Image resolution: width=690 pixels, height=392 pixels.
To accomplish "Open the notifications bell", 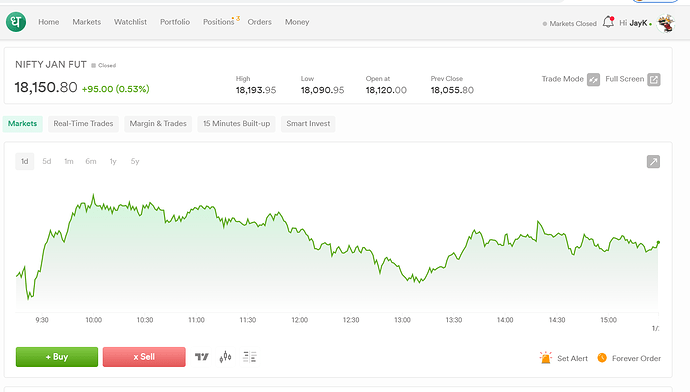I will 608,22.
